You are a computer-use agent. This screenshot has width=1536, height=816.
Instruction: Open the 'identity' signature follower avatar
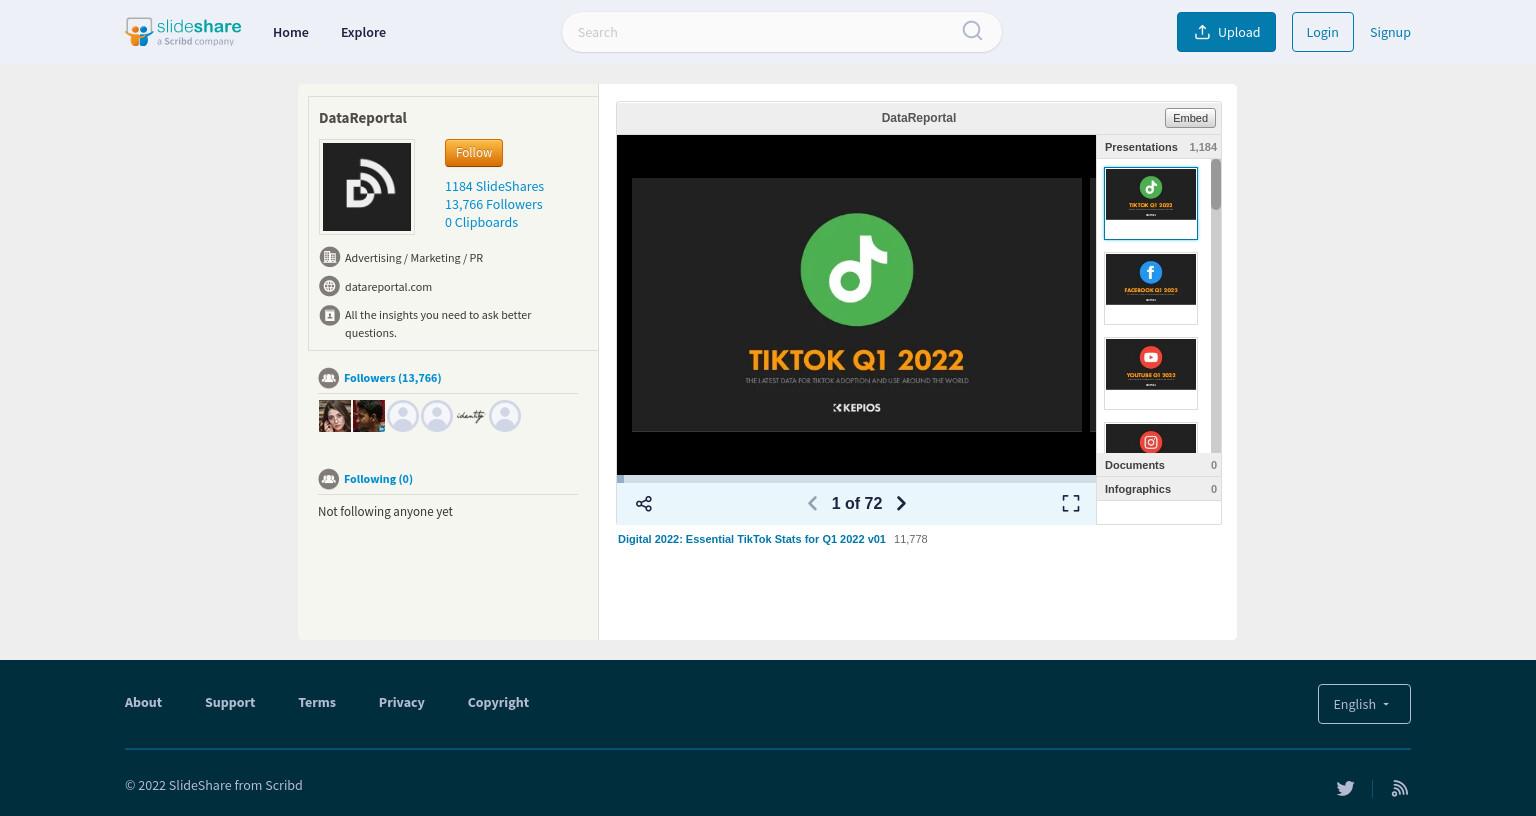point(471,416)
